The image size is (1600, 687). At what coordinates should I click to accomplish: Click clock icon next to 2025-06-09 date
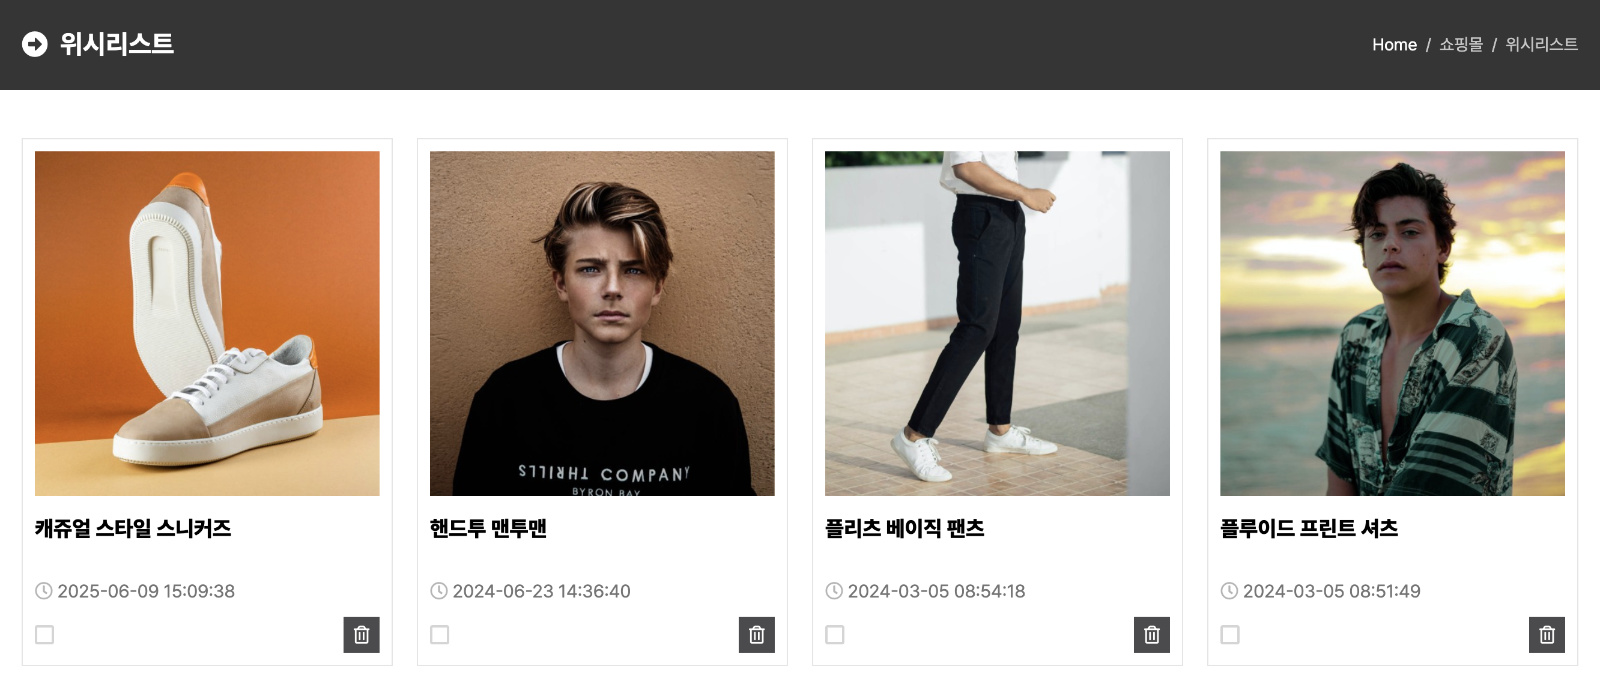tap(44, 591)
